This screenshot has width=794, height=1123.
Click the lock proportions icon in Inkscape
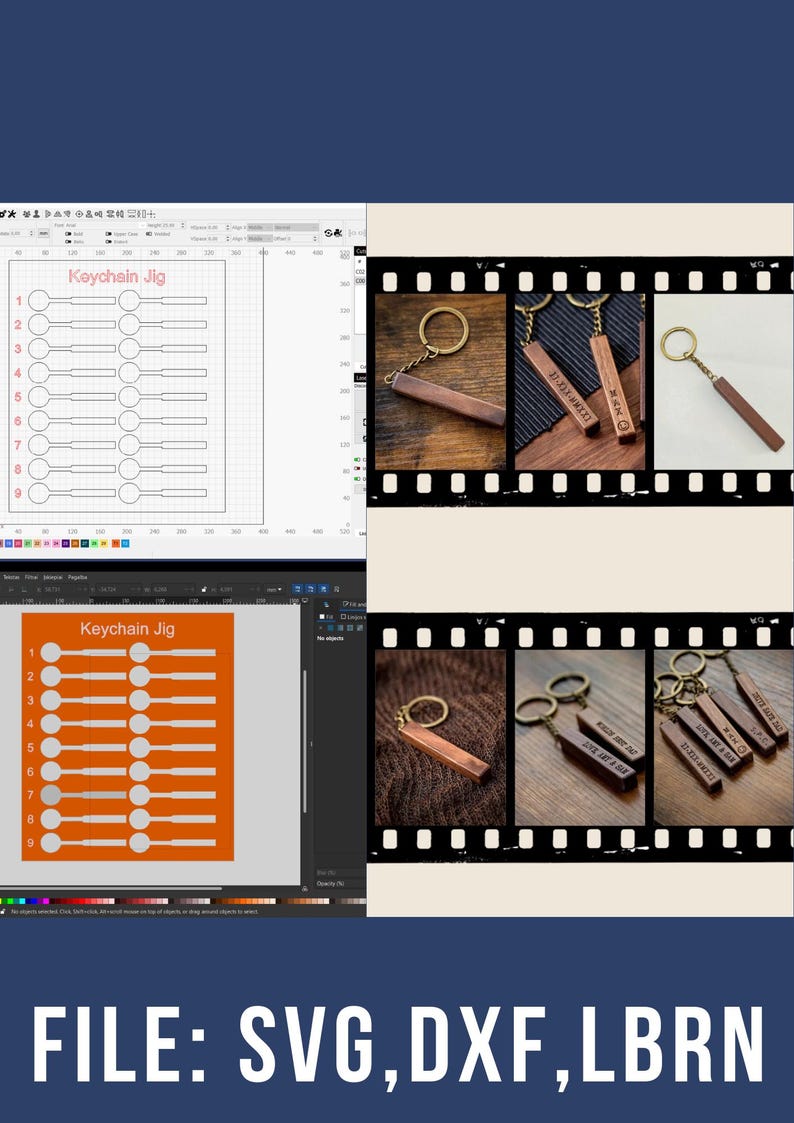coord(204,589)
